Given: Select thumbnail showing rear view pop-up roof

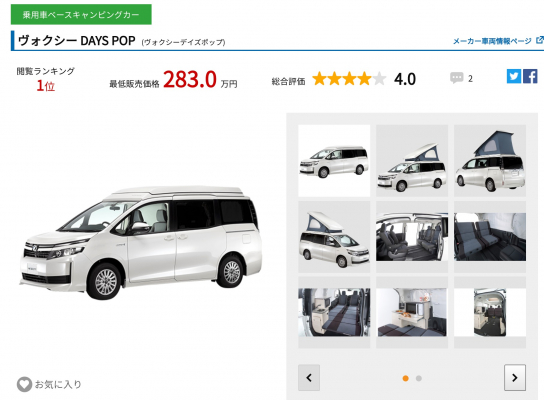Looking at the screenshot, I should coord(490,161).
